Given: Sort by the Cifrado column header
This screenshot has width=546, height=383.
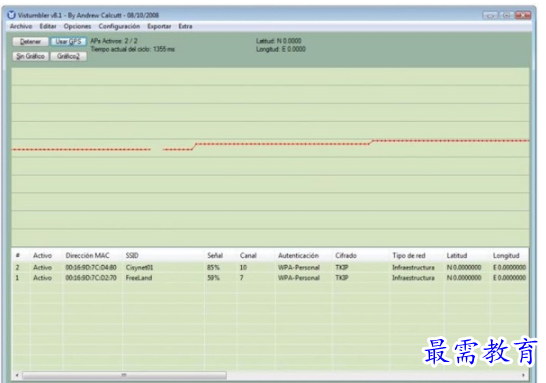Looking at the screenshot, I should pyautogui.click(x=346, y=256).
